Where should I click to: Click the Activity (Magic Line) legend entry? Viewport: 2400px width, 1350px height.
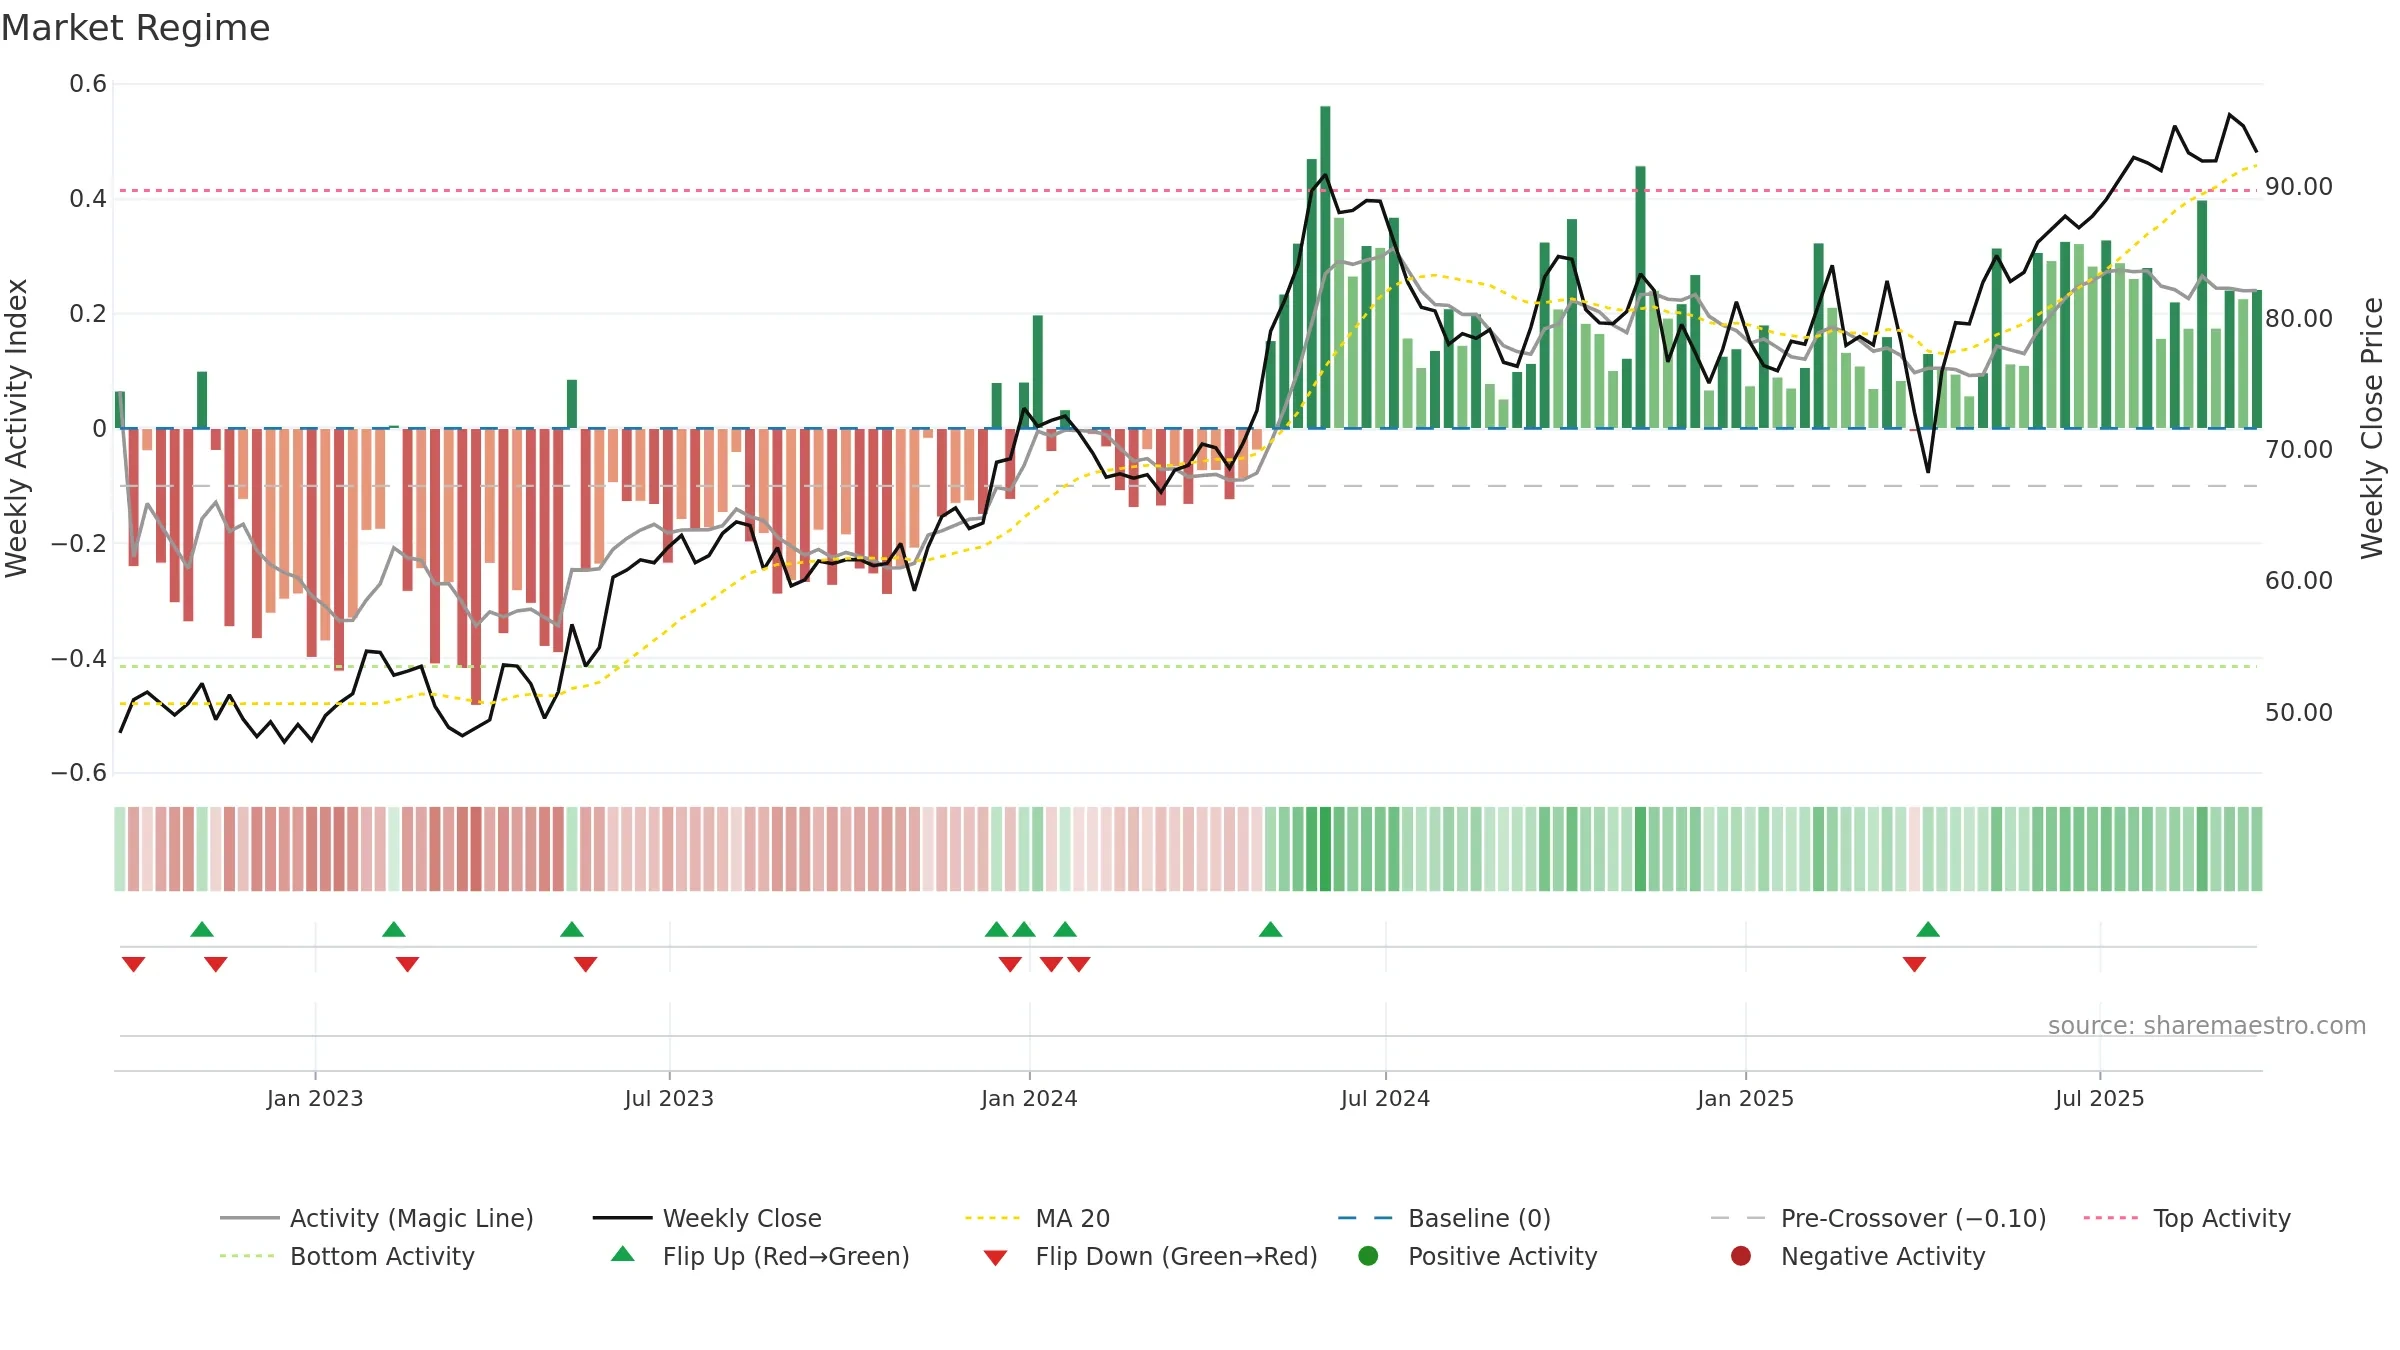(x=377, y=1218)
